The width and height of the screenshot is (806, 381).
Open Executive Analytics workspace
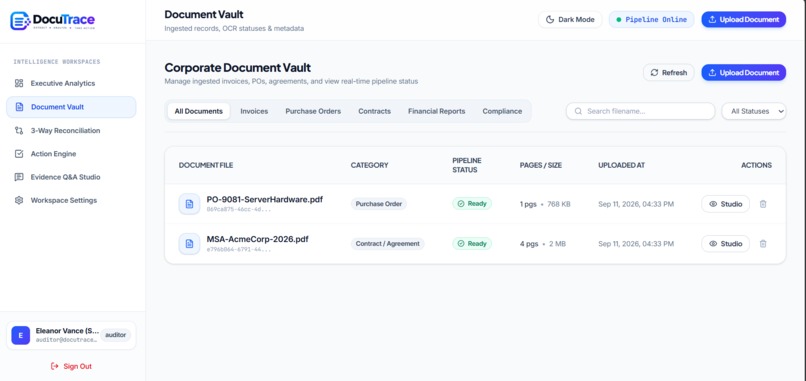pyautogui.click(x=71, y=83)
